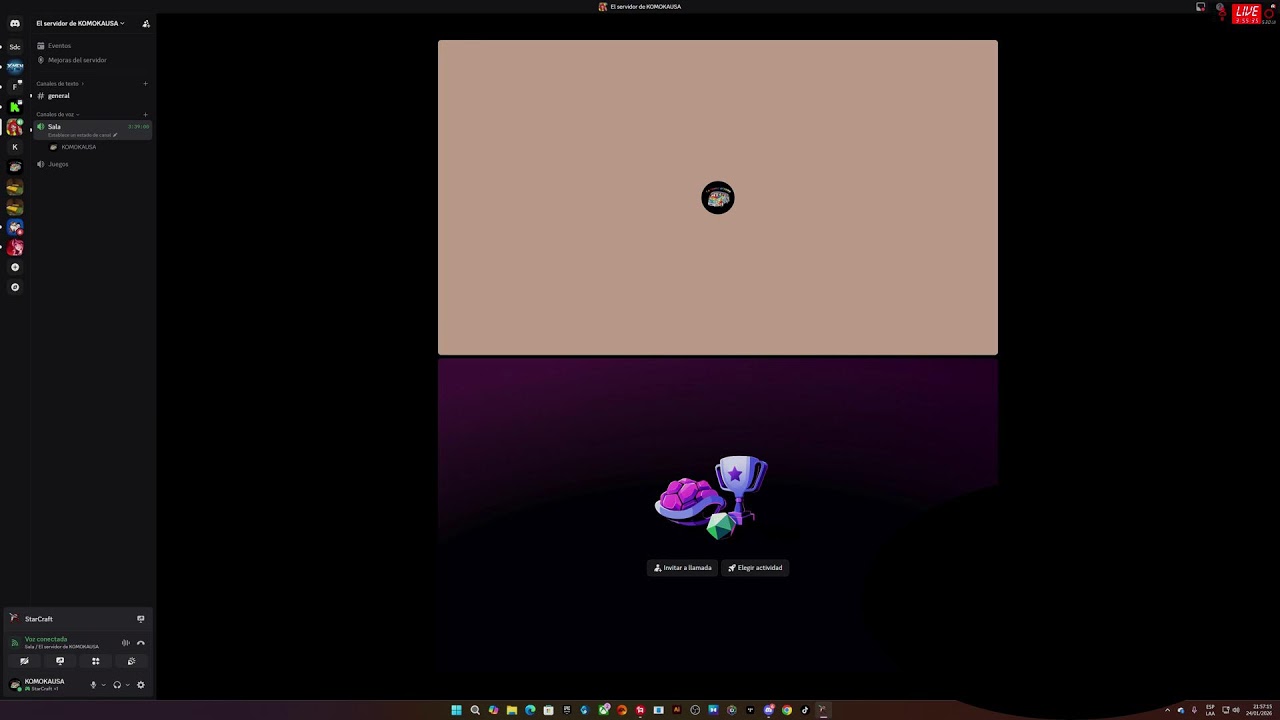
Task: Open Discover servers compass icon
Action: click(14, 287)
